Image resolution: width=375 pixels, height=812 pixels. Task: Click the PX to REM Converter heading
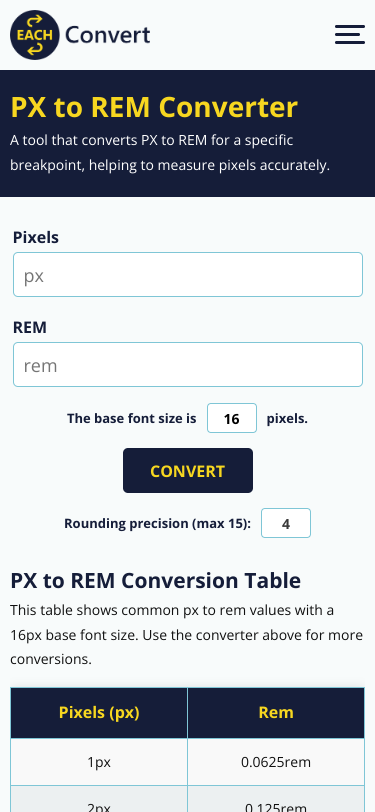154,107
